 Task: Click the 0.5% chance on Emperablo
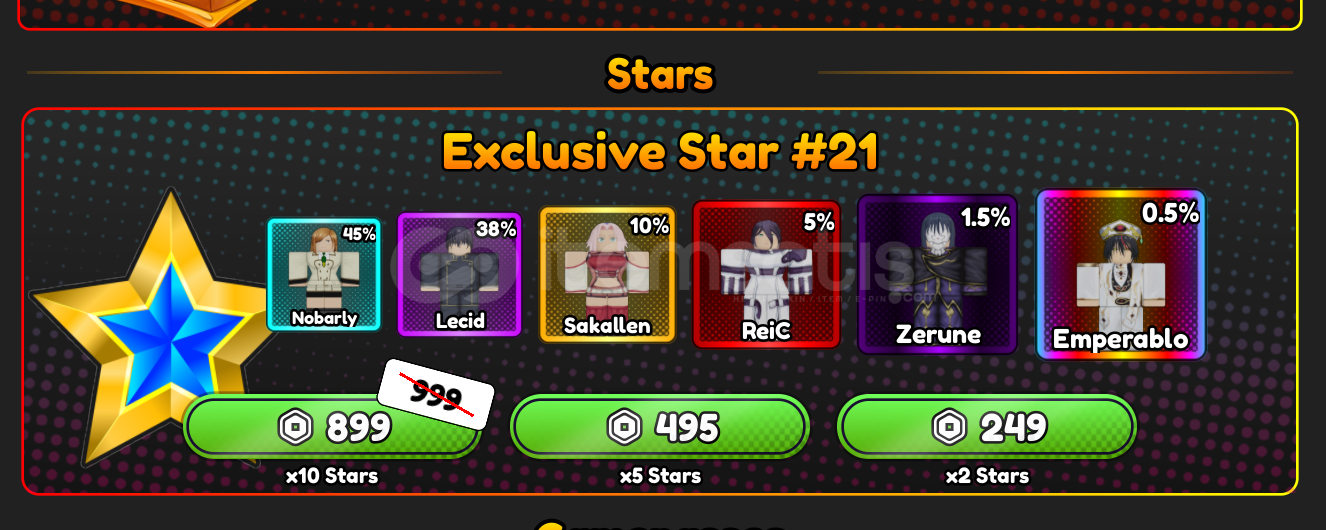coord(1170,213)
